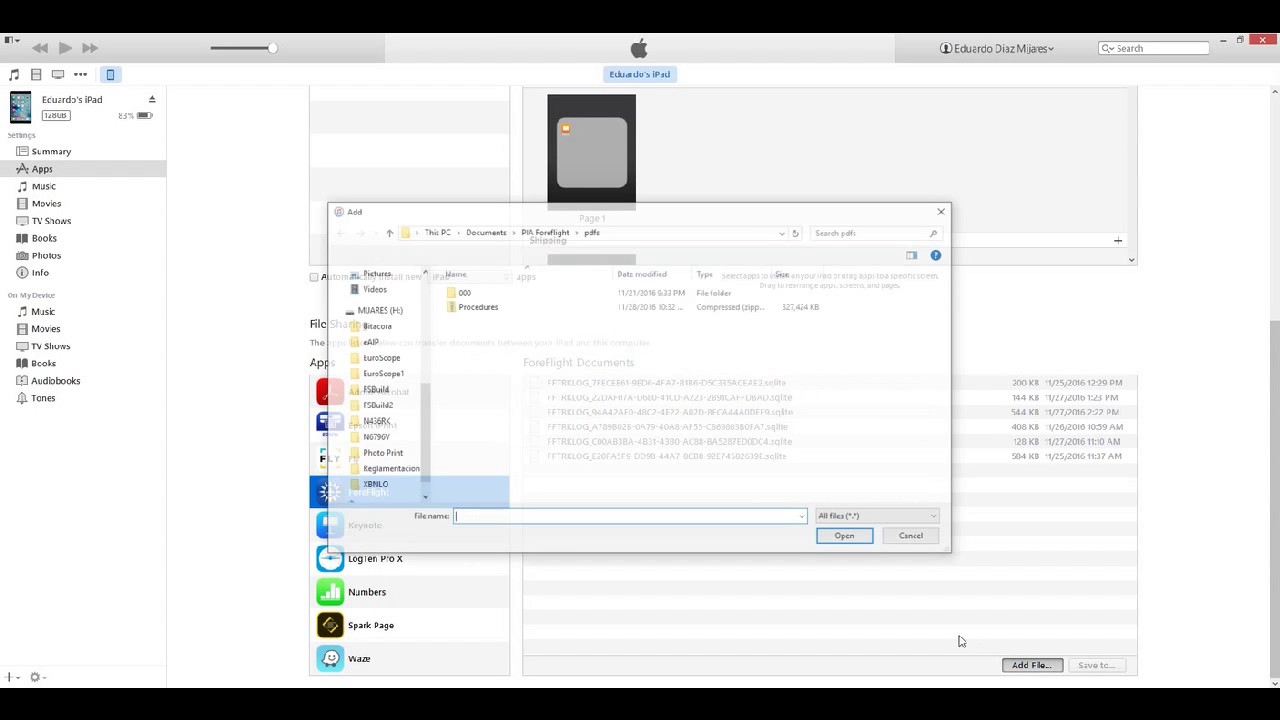
Task: Select Numbers in the apps list
Action: pyautogui.click(x=410, y=592)
